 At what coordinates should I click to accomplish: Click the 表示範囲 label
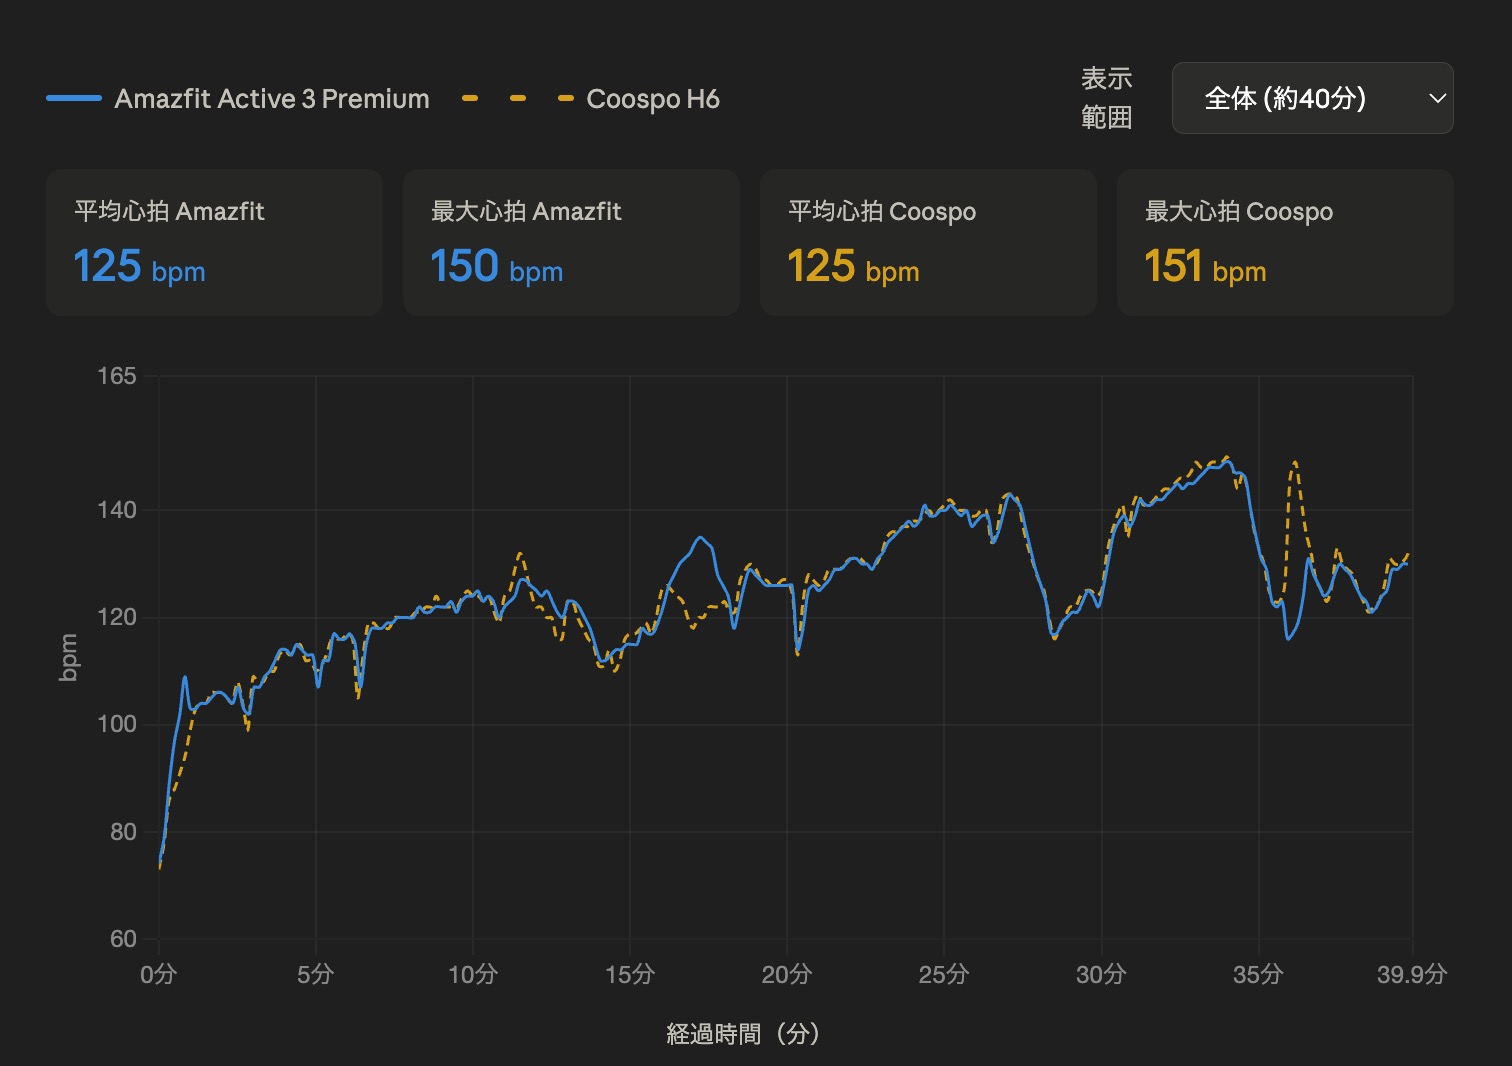(1106, 98)
